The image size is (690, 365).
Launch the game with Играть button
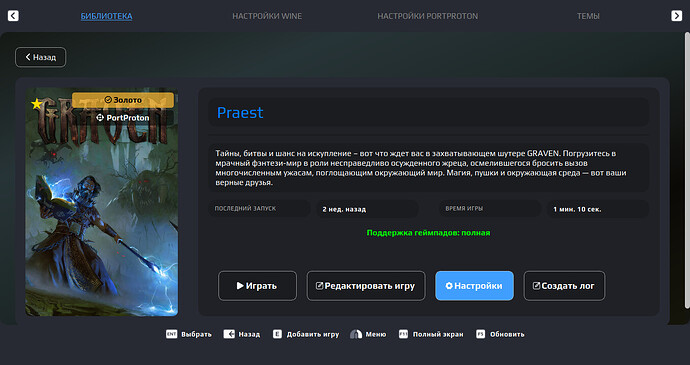click(257, 286)
